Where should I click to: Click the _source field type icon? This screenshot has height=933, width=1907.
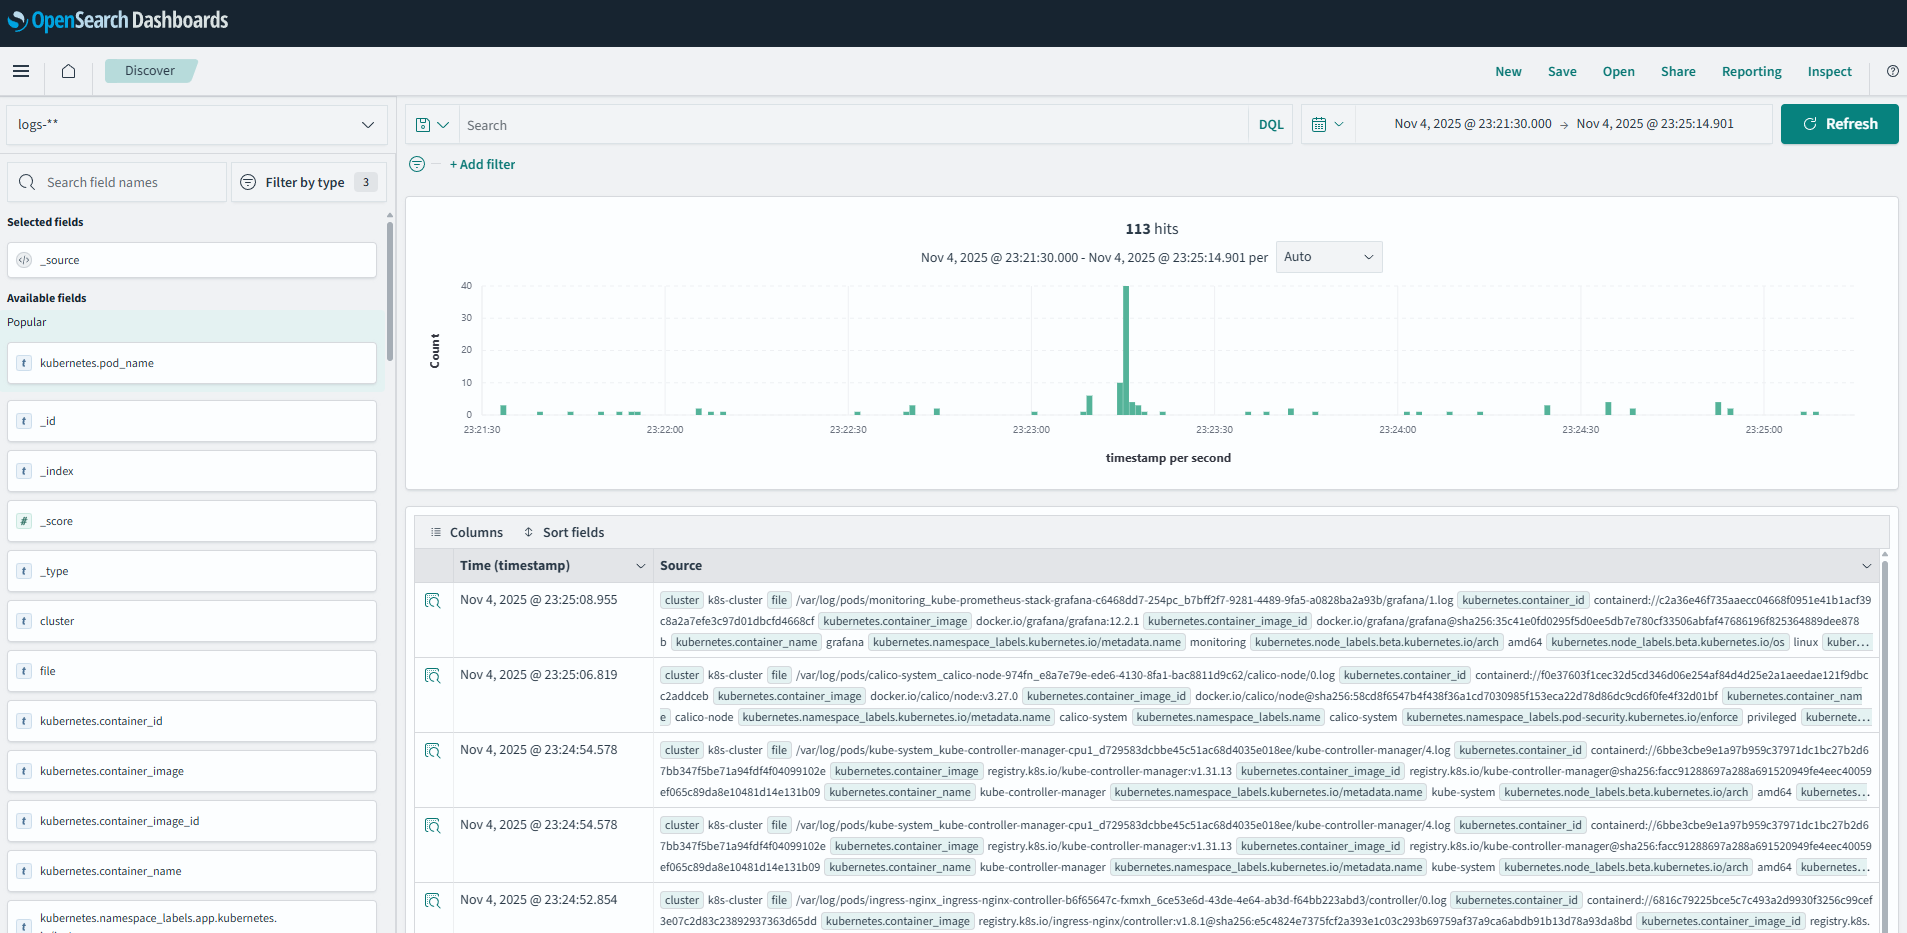[x=24, y=260]
